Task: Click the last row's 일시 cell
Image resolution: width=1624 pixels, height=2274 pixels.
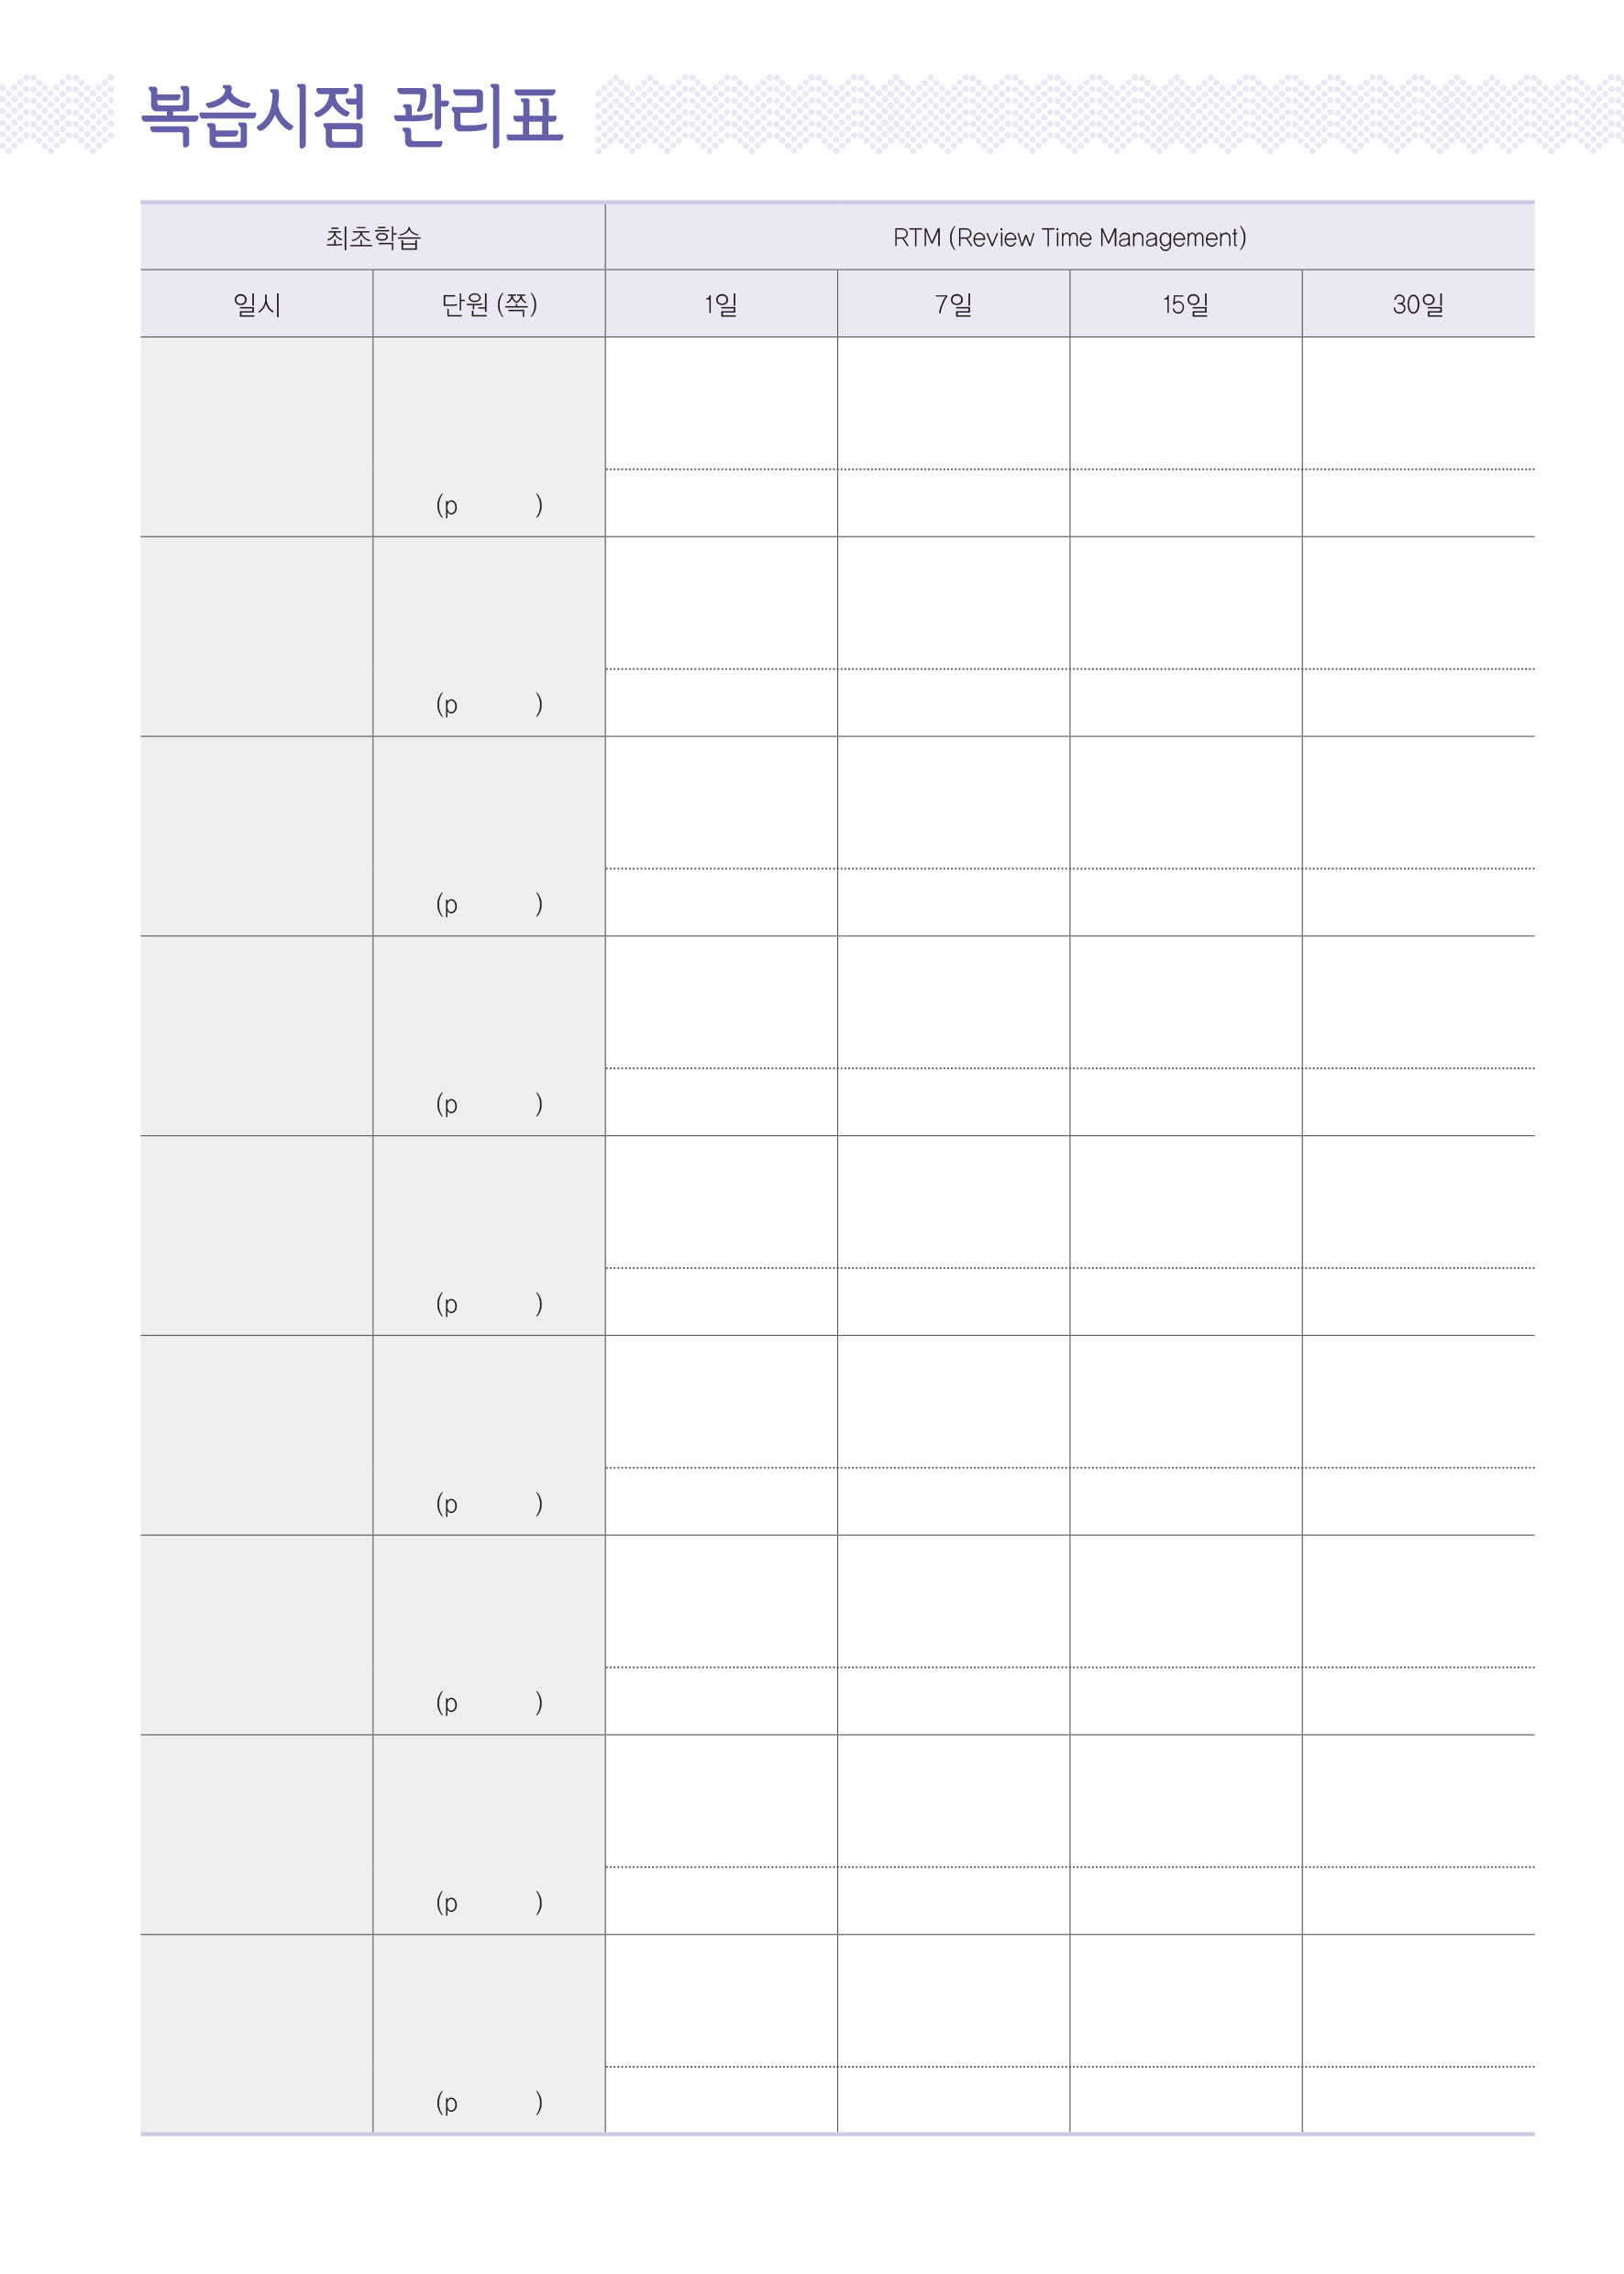Action: (256, 2034)
